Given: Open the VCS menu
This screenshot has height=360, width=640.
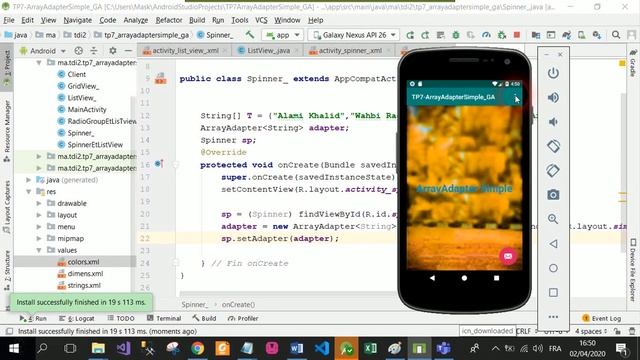Looking at the screenshot, I should (x=261, y=20).
